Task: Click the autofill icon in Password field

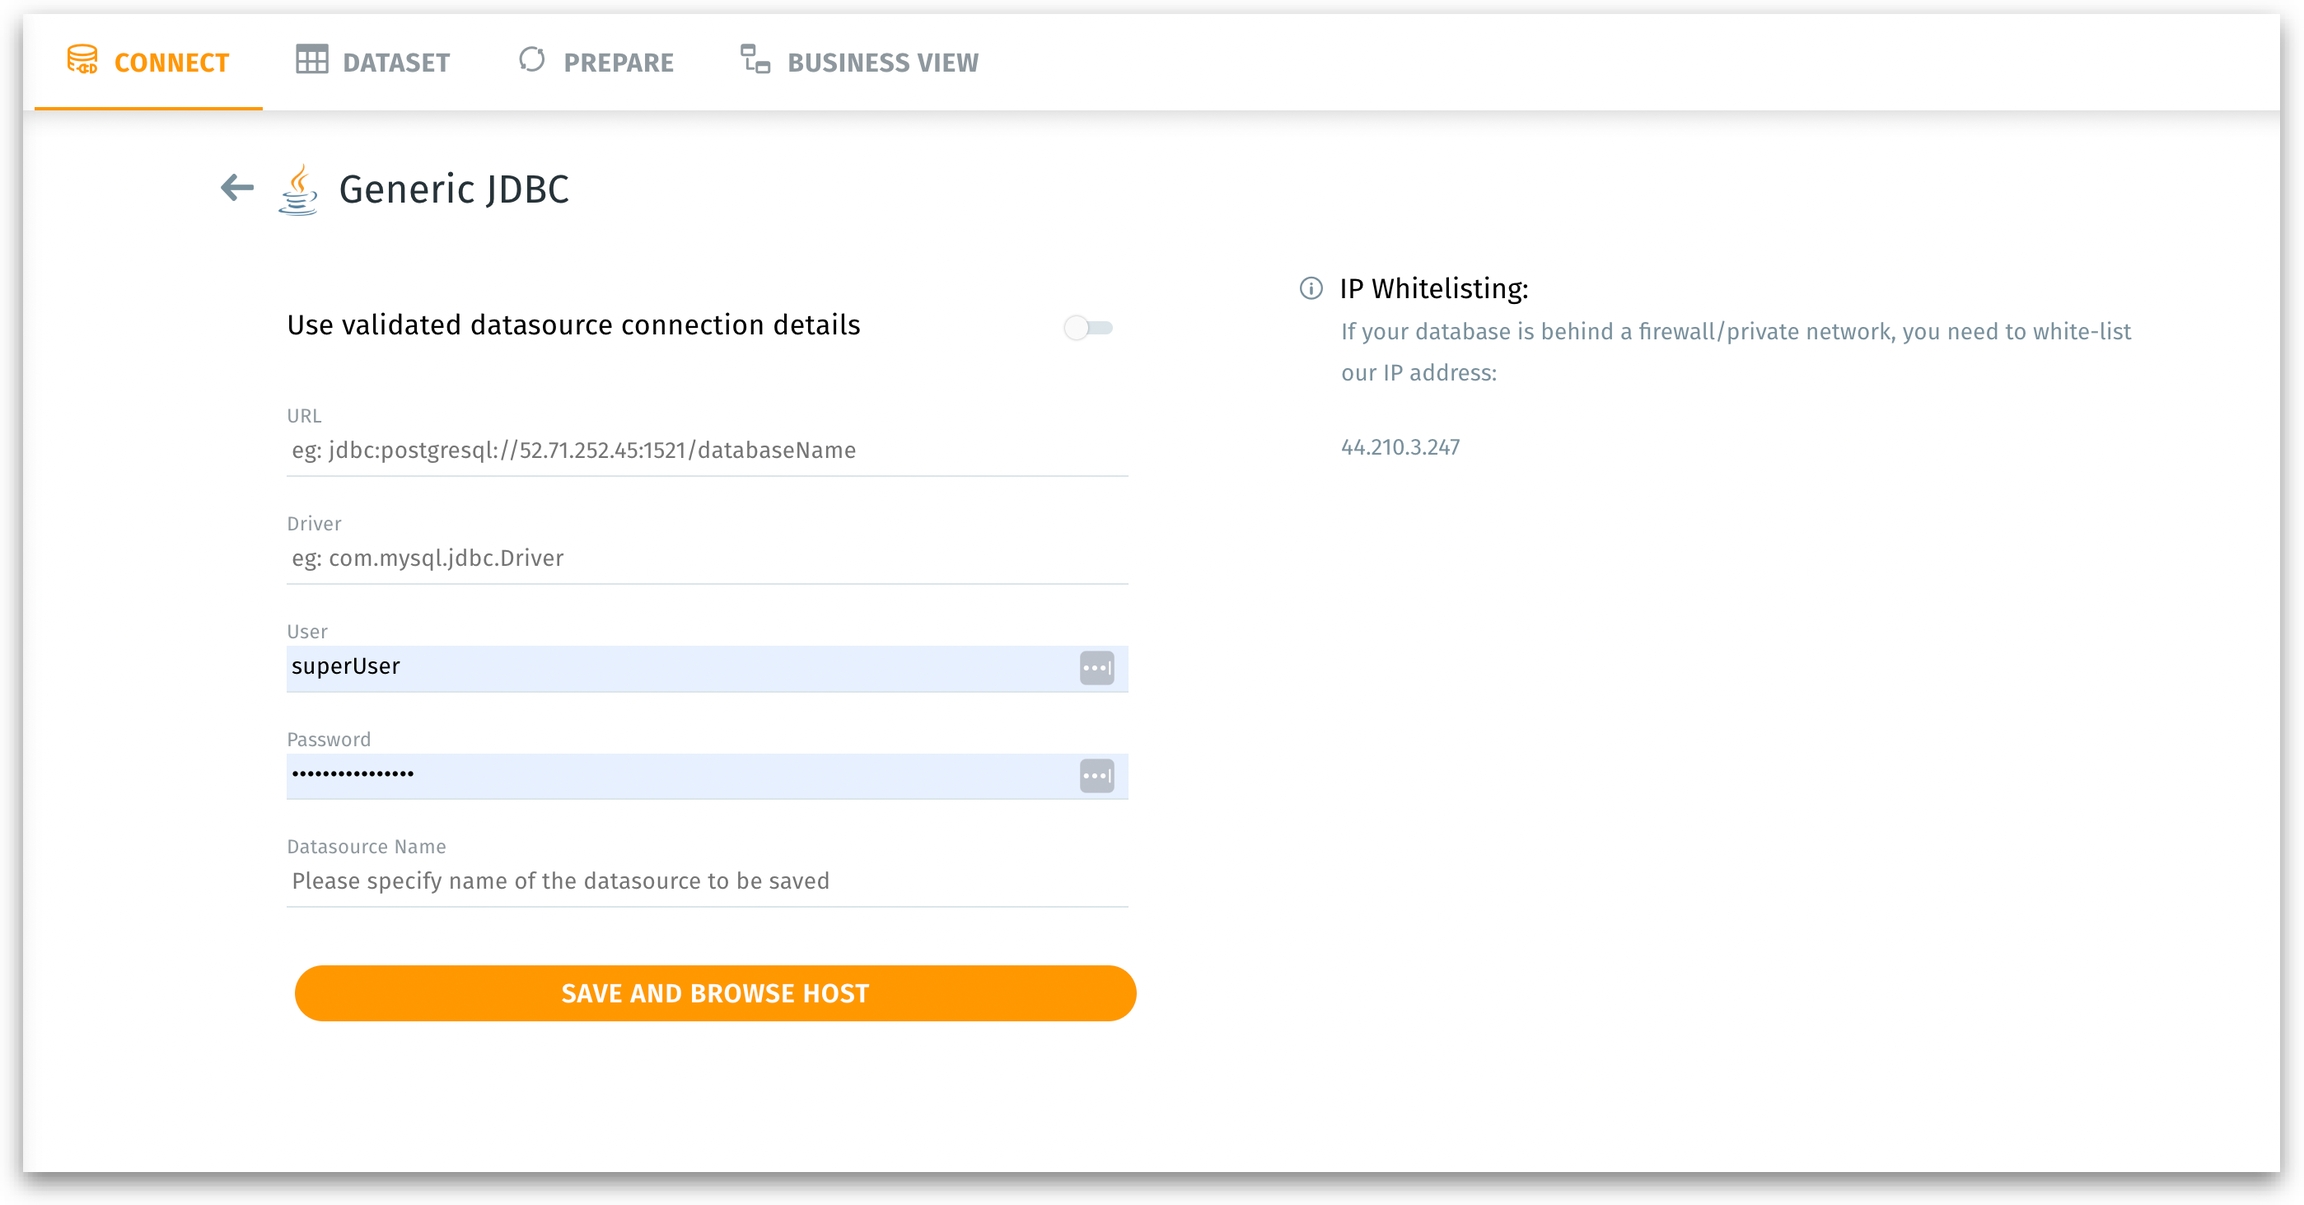Action: 1096,776
